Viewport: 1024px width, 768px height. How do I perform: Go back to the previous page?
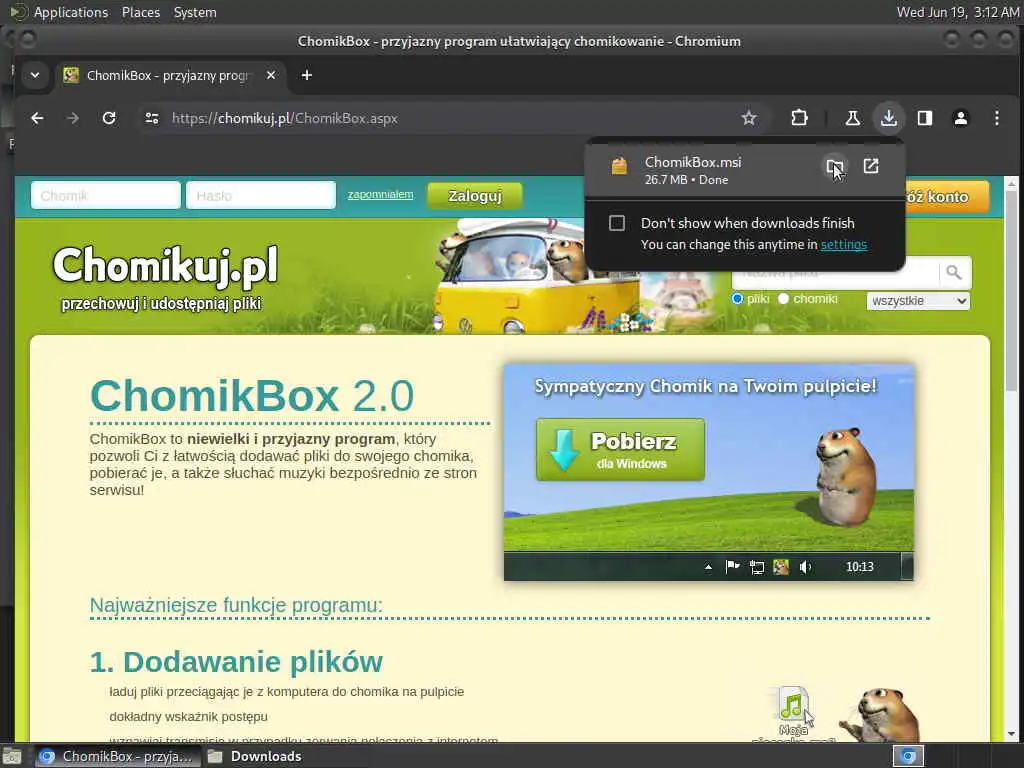37,118
